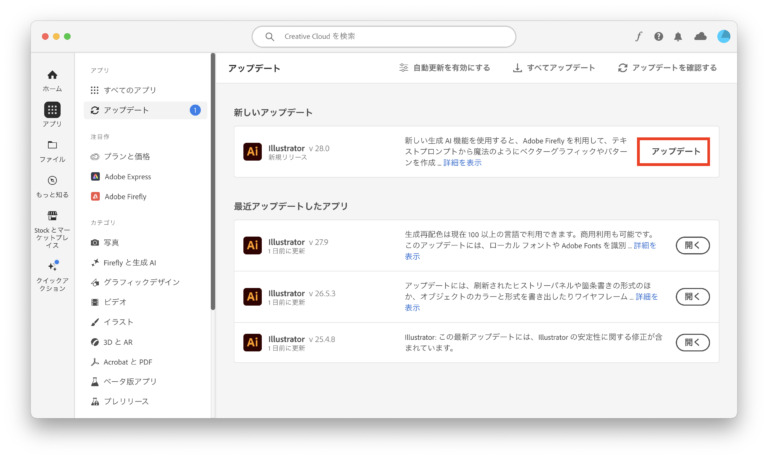Click 最近アップデートしたアプリ heading
This screenshot has width=768, height=459.
coord(290,206)
